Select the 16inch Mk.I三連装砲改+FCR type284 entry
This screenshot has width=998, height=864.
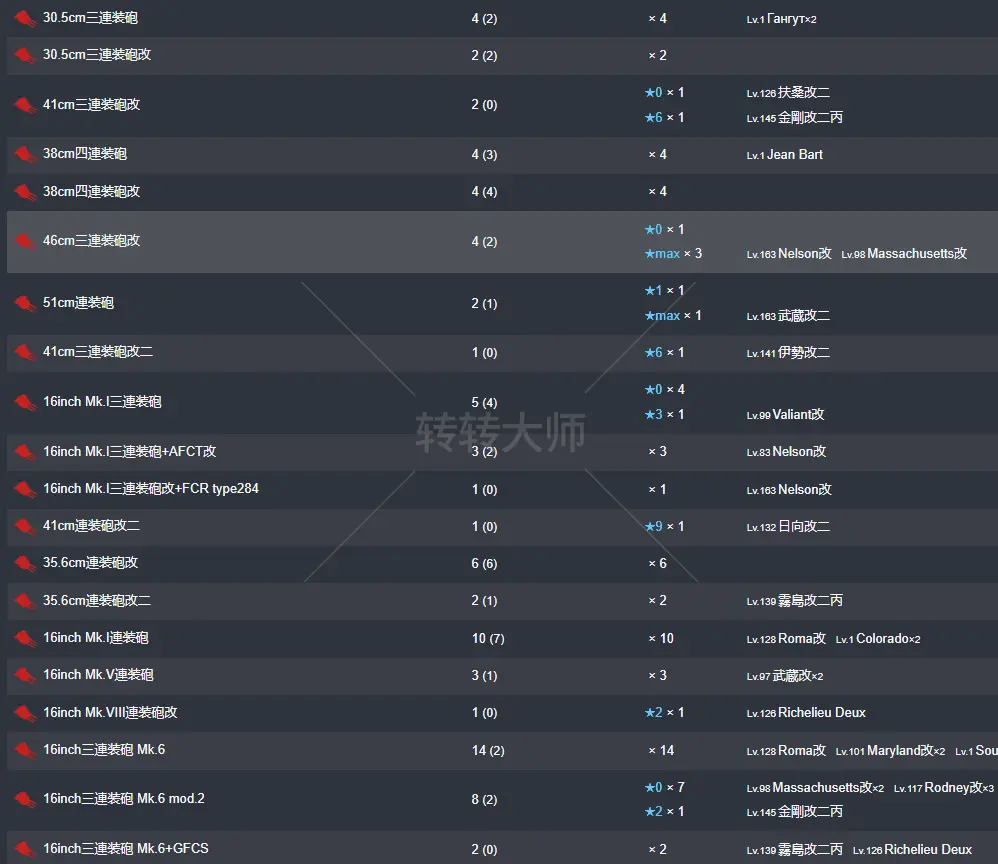pos(150,489)
